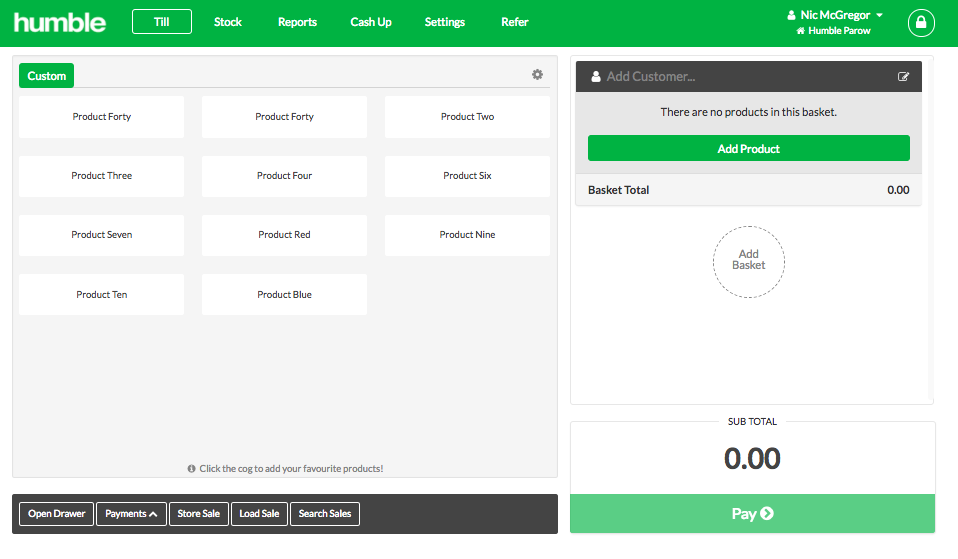Open the Stock menu
This screenshot has width=958, height=559.
(227, 22)
